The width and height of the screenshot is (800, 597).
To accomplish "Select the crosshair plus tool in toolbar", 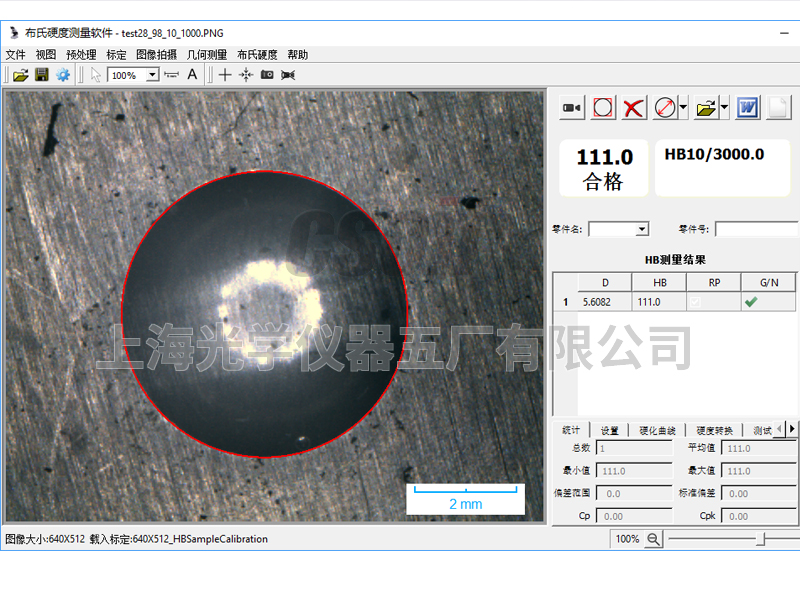I will point(225,75).
